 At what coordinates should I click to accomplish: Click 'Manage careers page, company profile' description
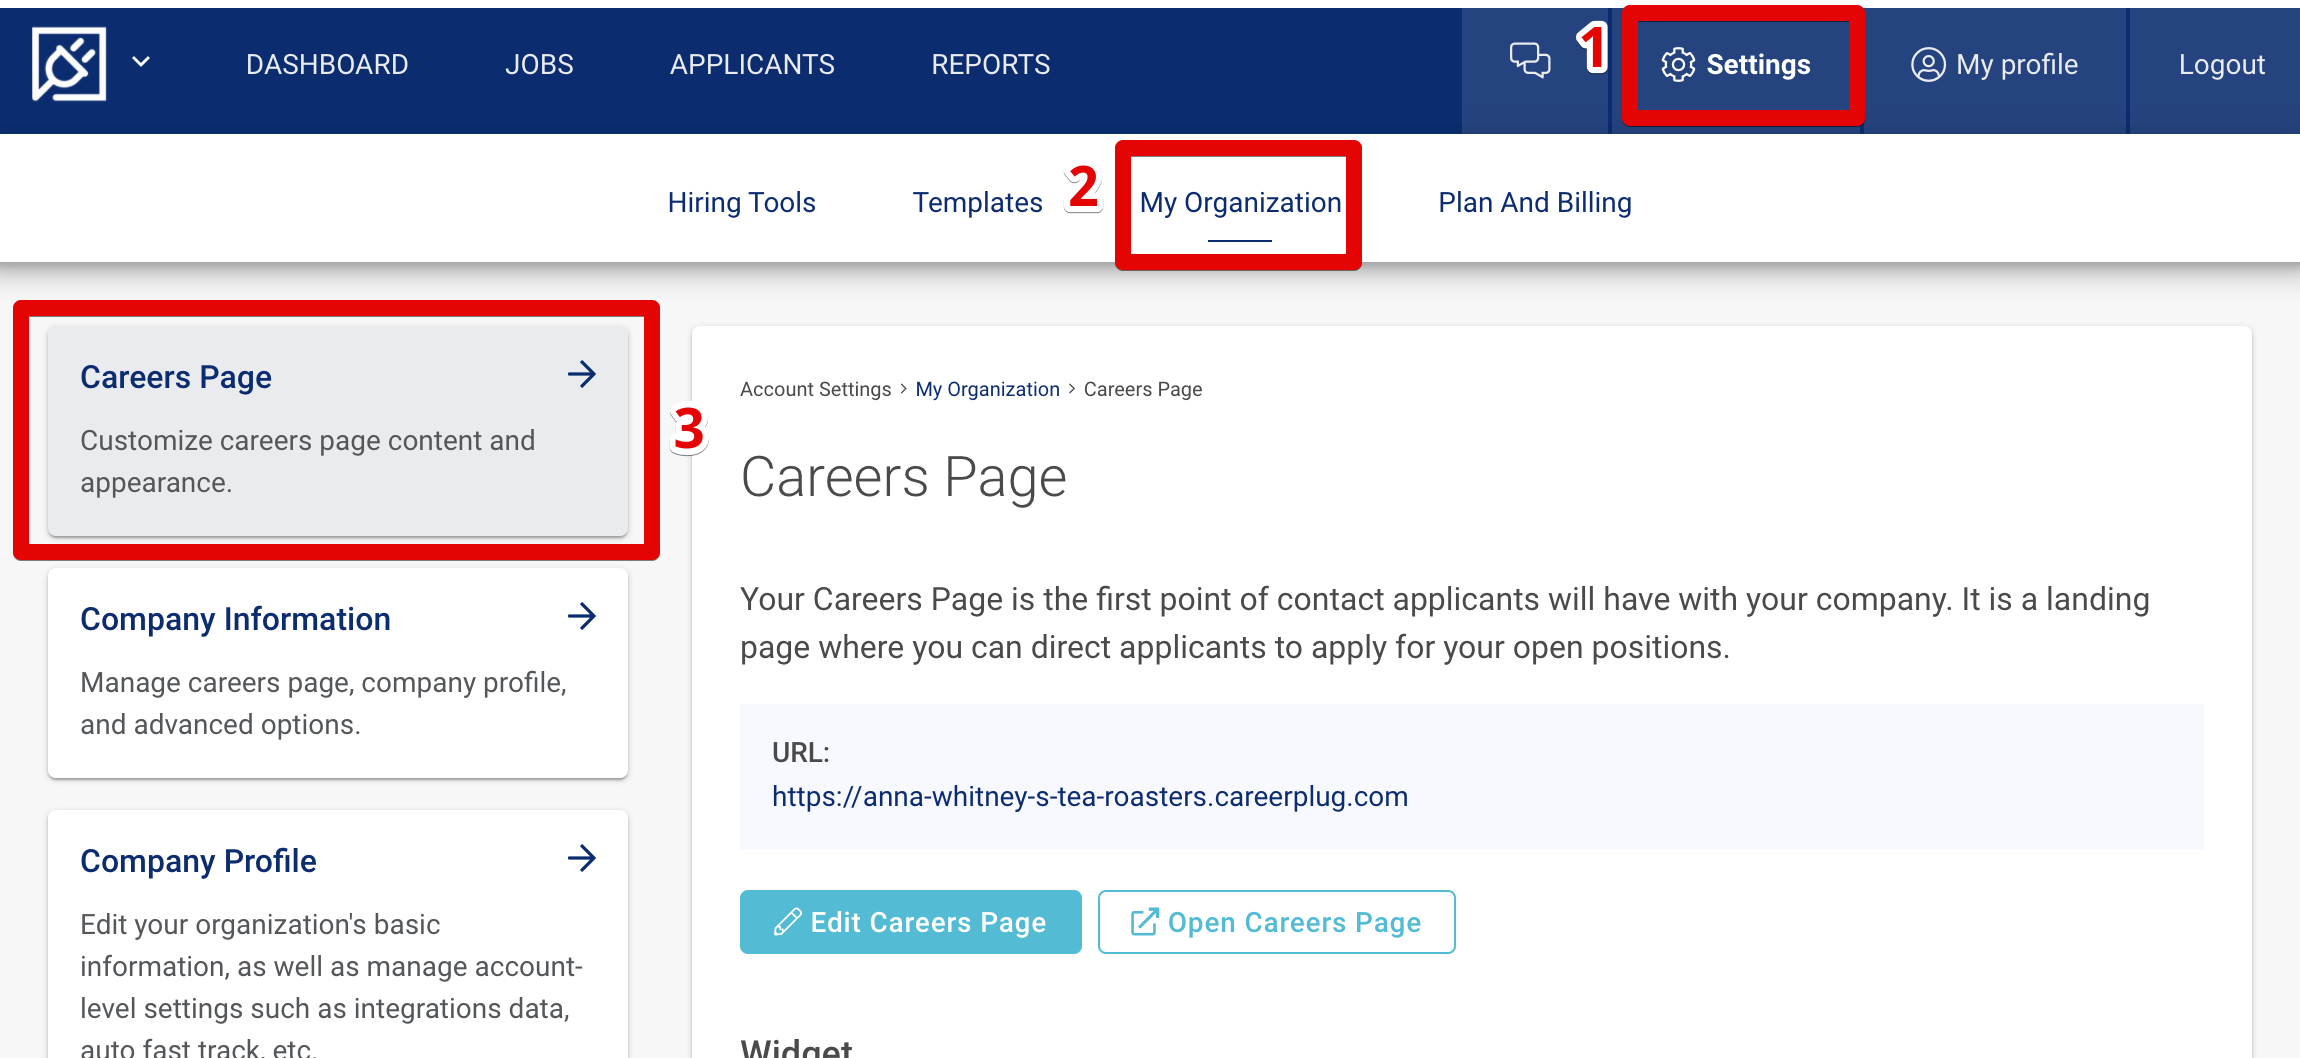point(323,703)
